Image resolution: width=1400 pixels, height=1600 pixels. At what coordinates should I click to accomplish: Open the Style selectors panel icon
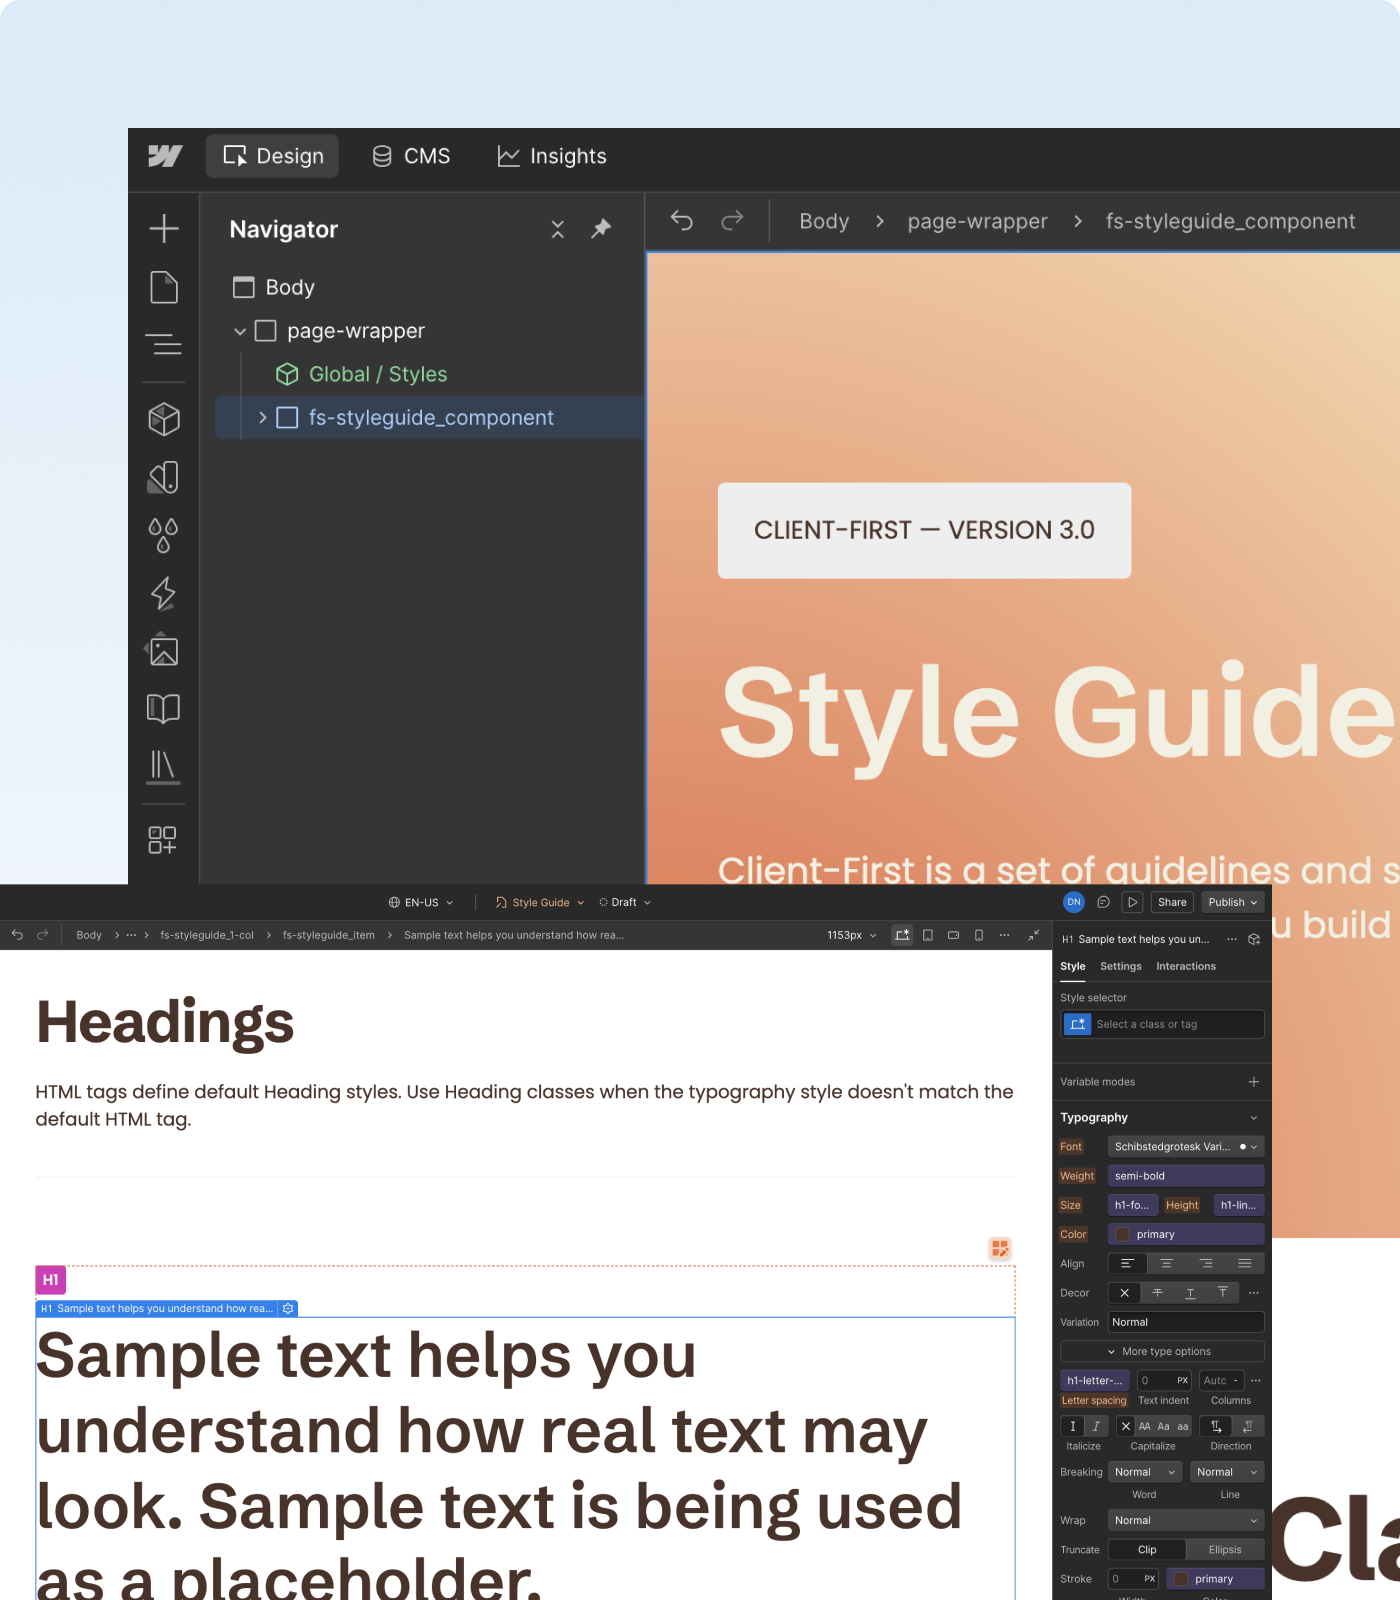tap(164, 477)
